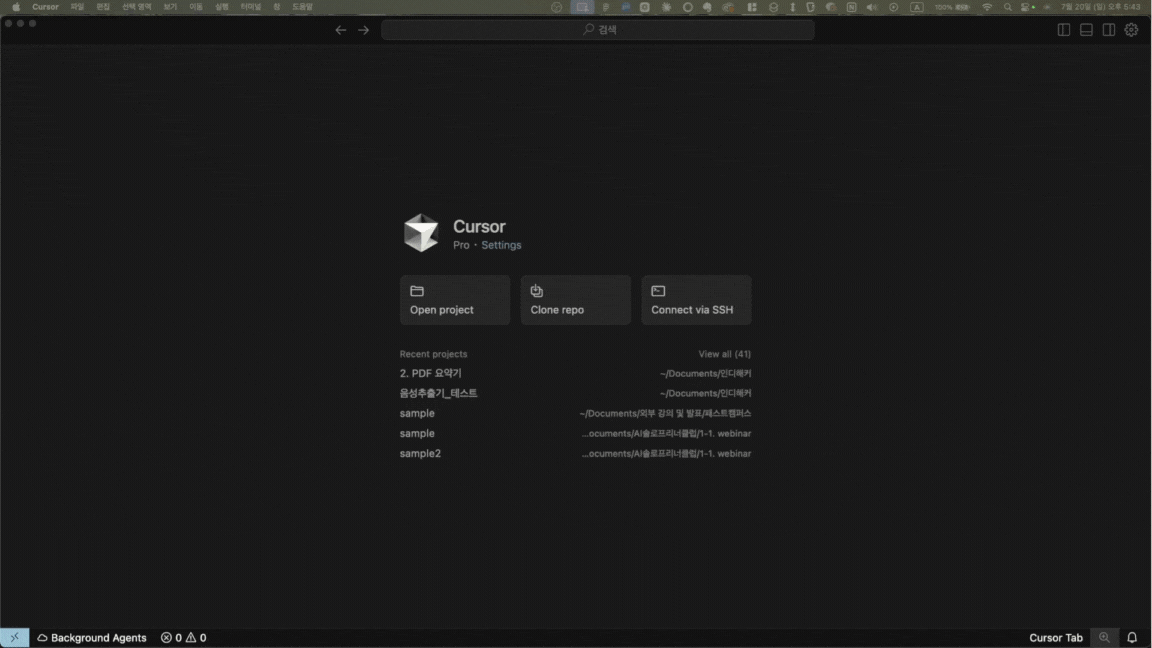
Task: Click the input source A icon
Action: [917, 7]
